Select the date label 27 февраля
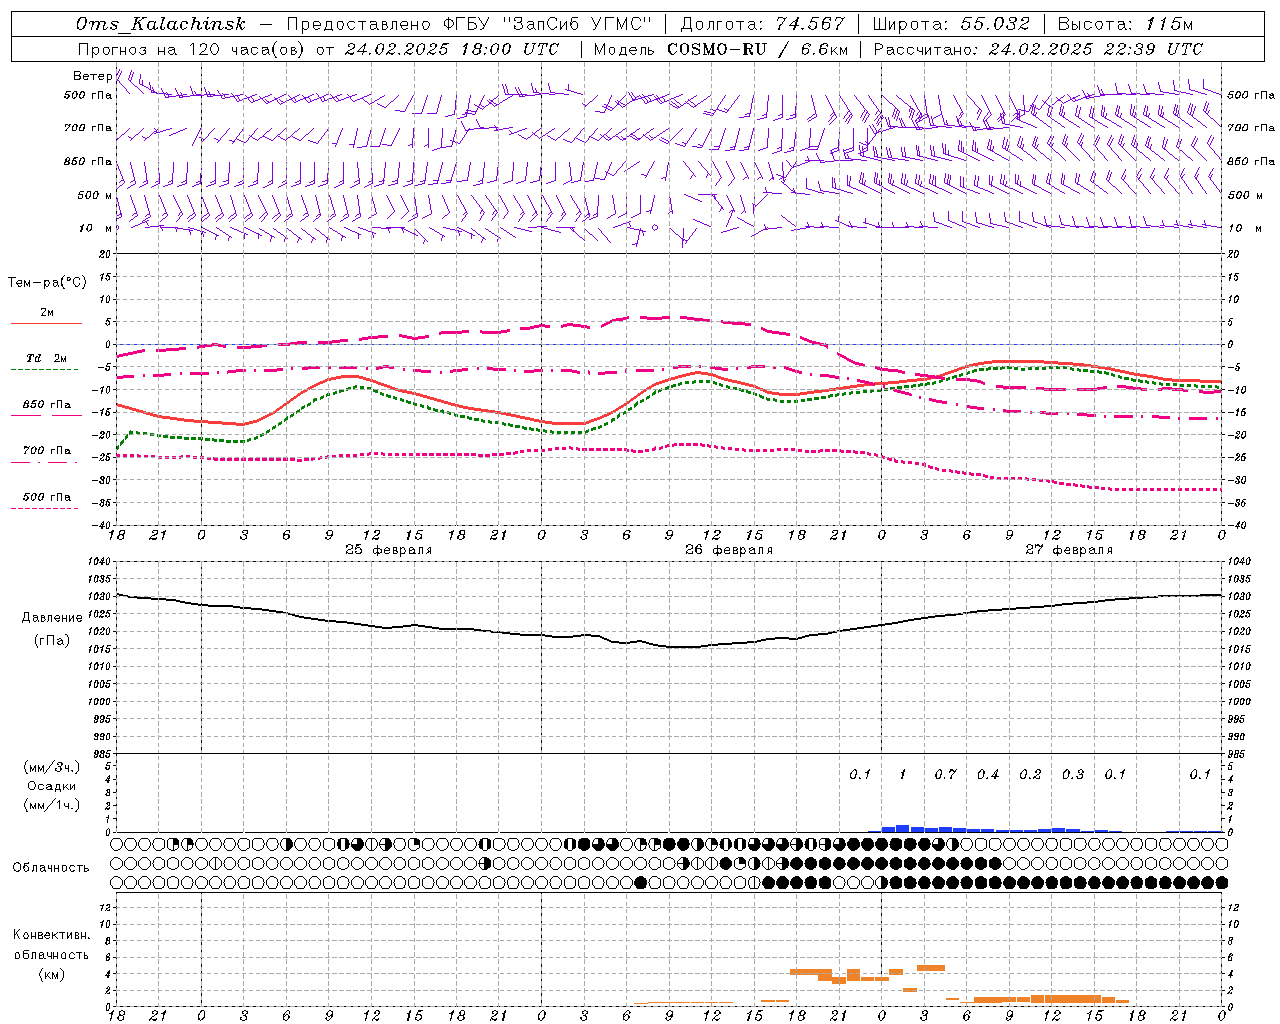This screenshot has width=1280, height=1024. coord(1069,550)
